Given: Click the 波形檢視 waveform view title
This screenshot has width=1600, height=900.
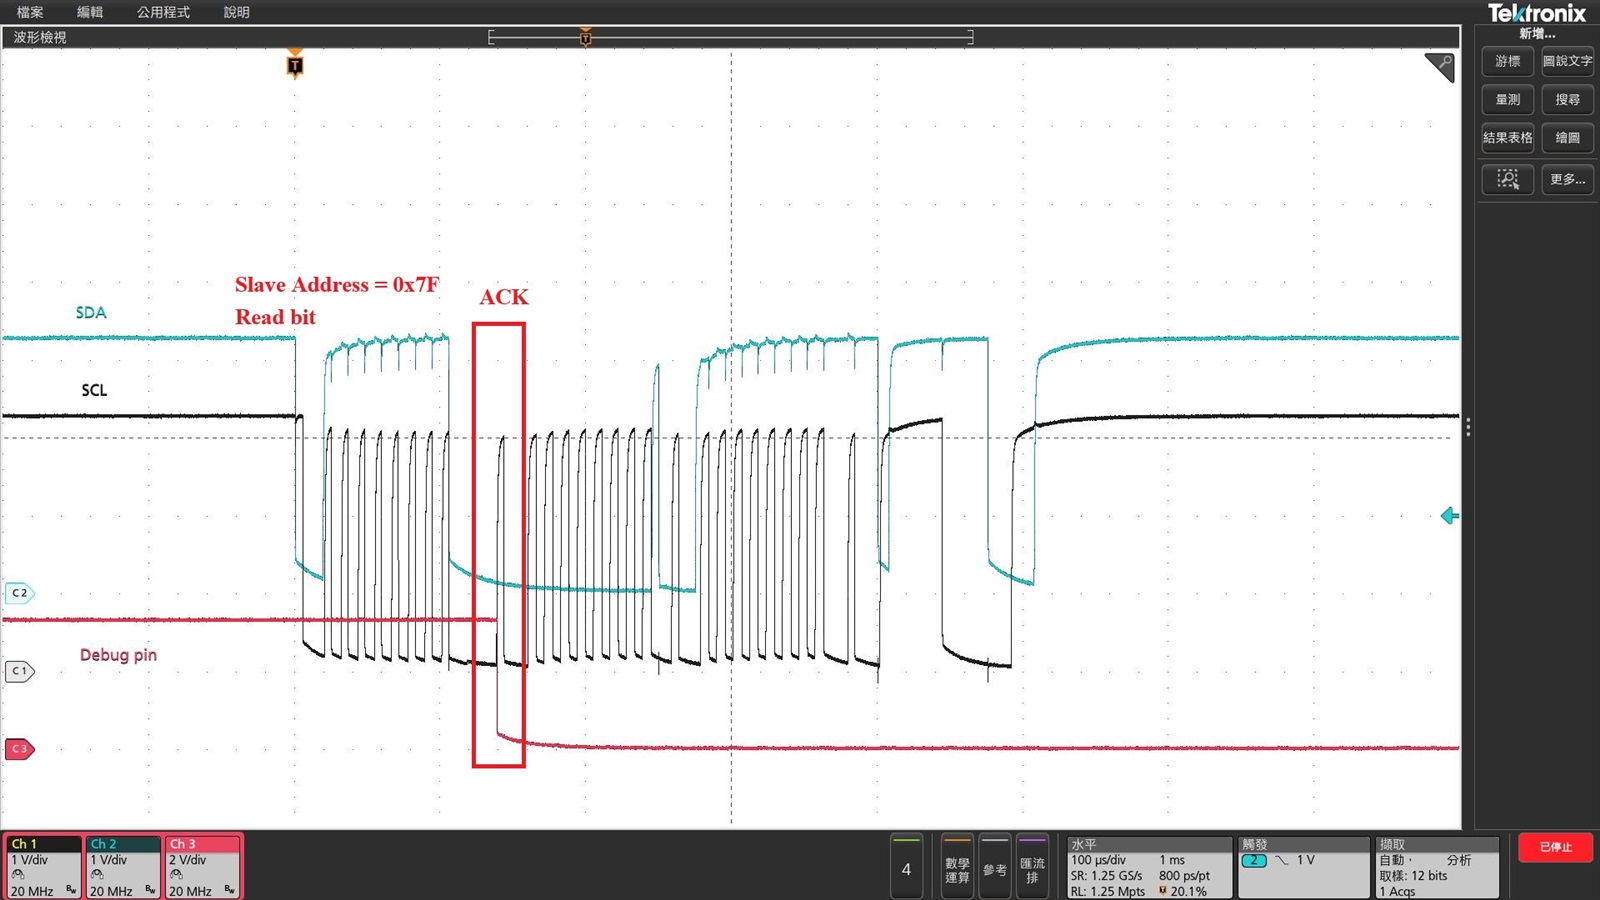Looking at the screenshot, I should [40, 37].
